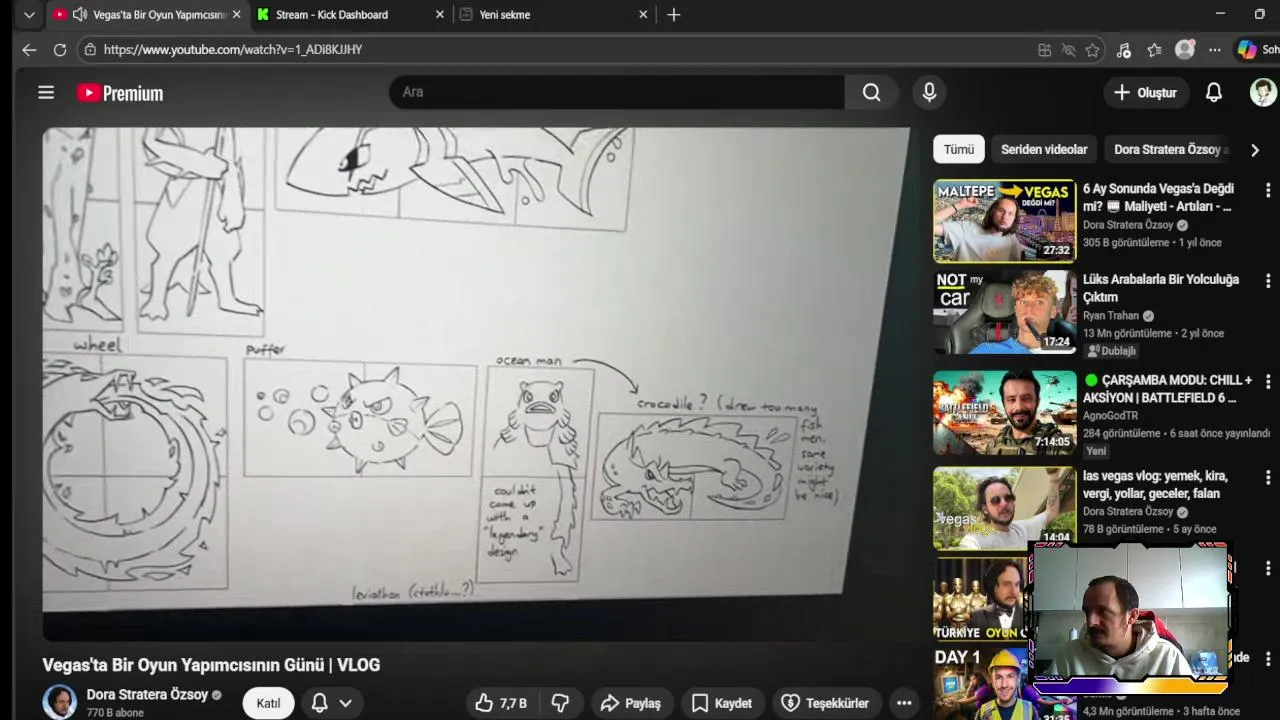The width and height of the screenshot is (1280, 720).
Task: Click the video player showing sketches
Action: (476, 384)
